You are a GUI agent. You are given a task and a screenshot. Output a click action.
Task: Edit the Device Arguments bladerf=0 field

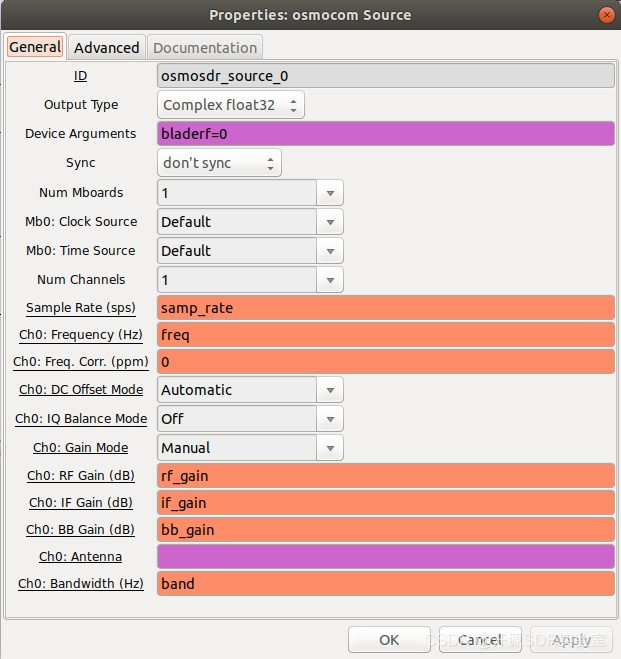[386, 134]
